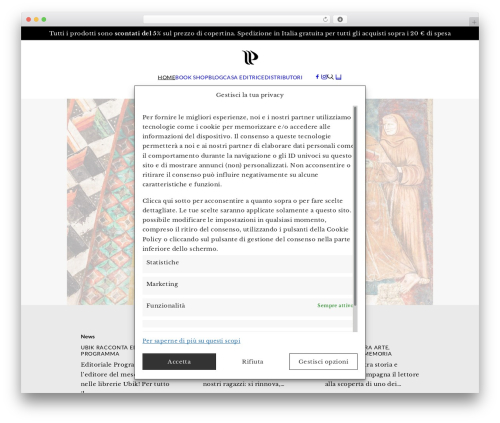This screenshot has height=423, width=500.
Task: Click the geometric mosaic part of the banner
Action: (x=100, y=202)
